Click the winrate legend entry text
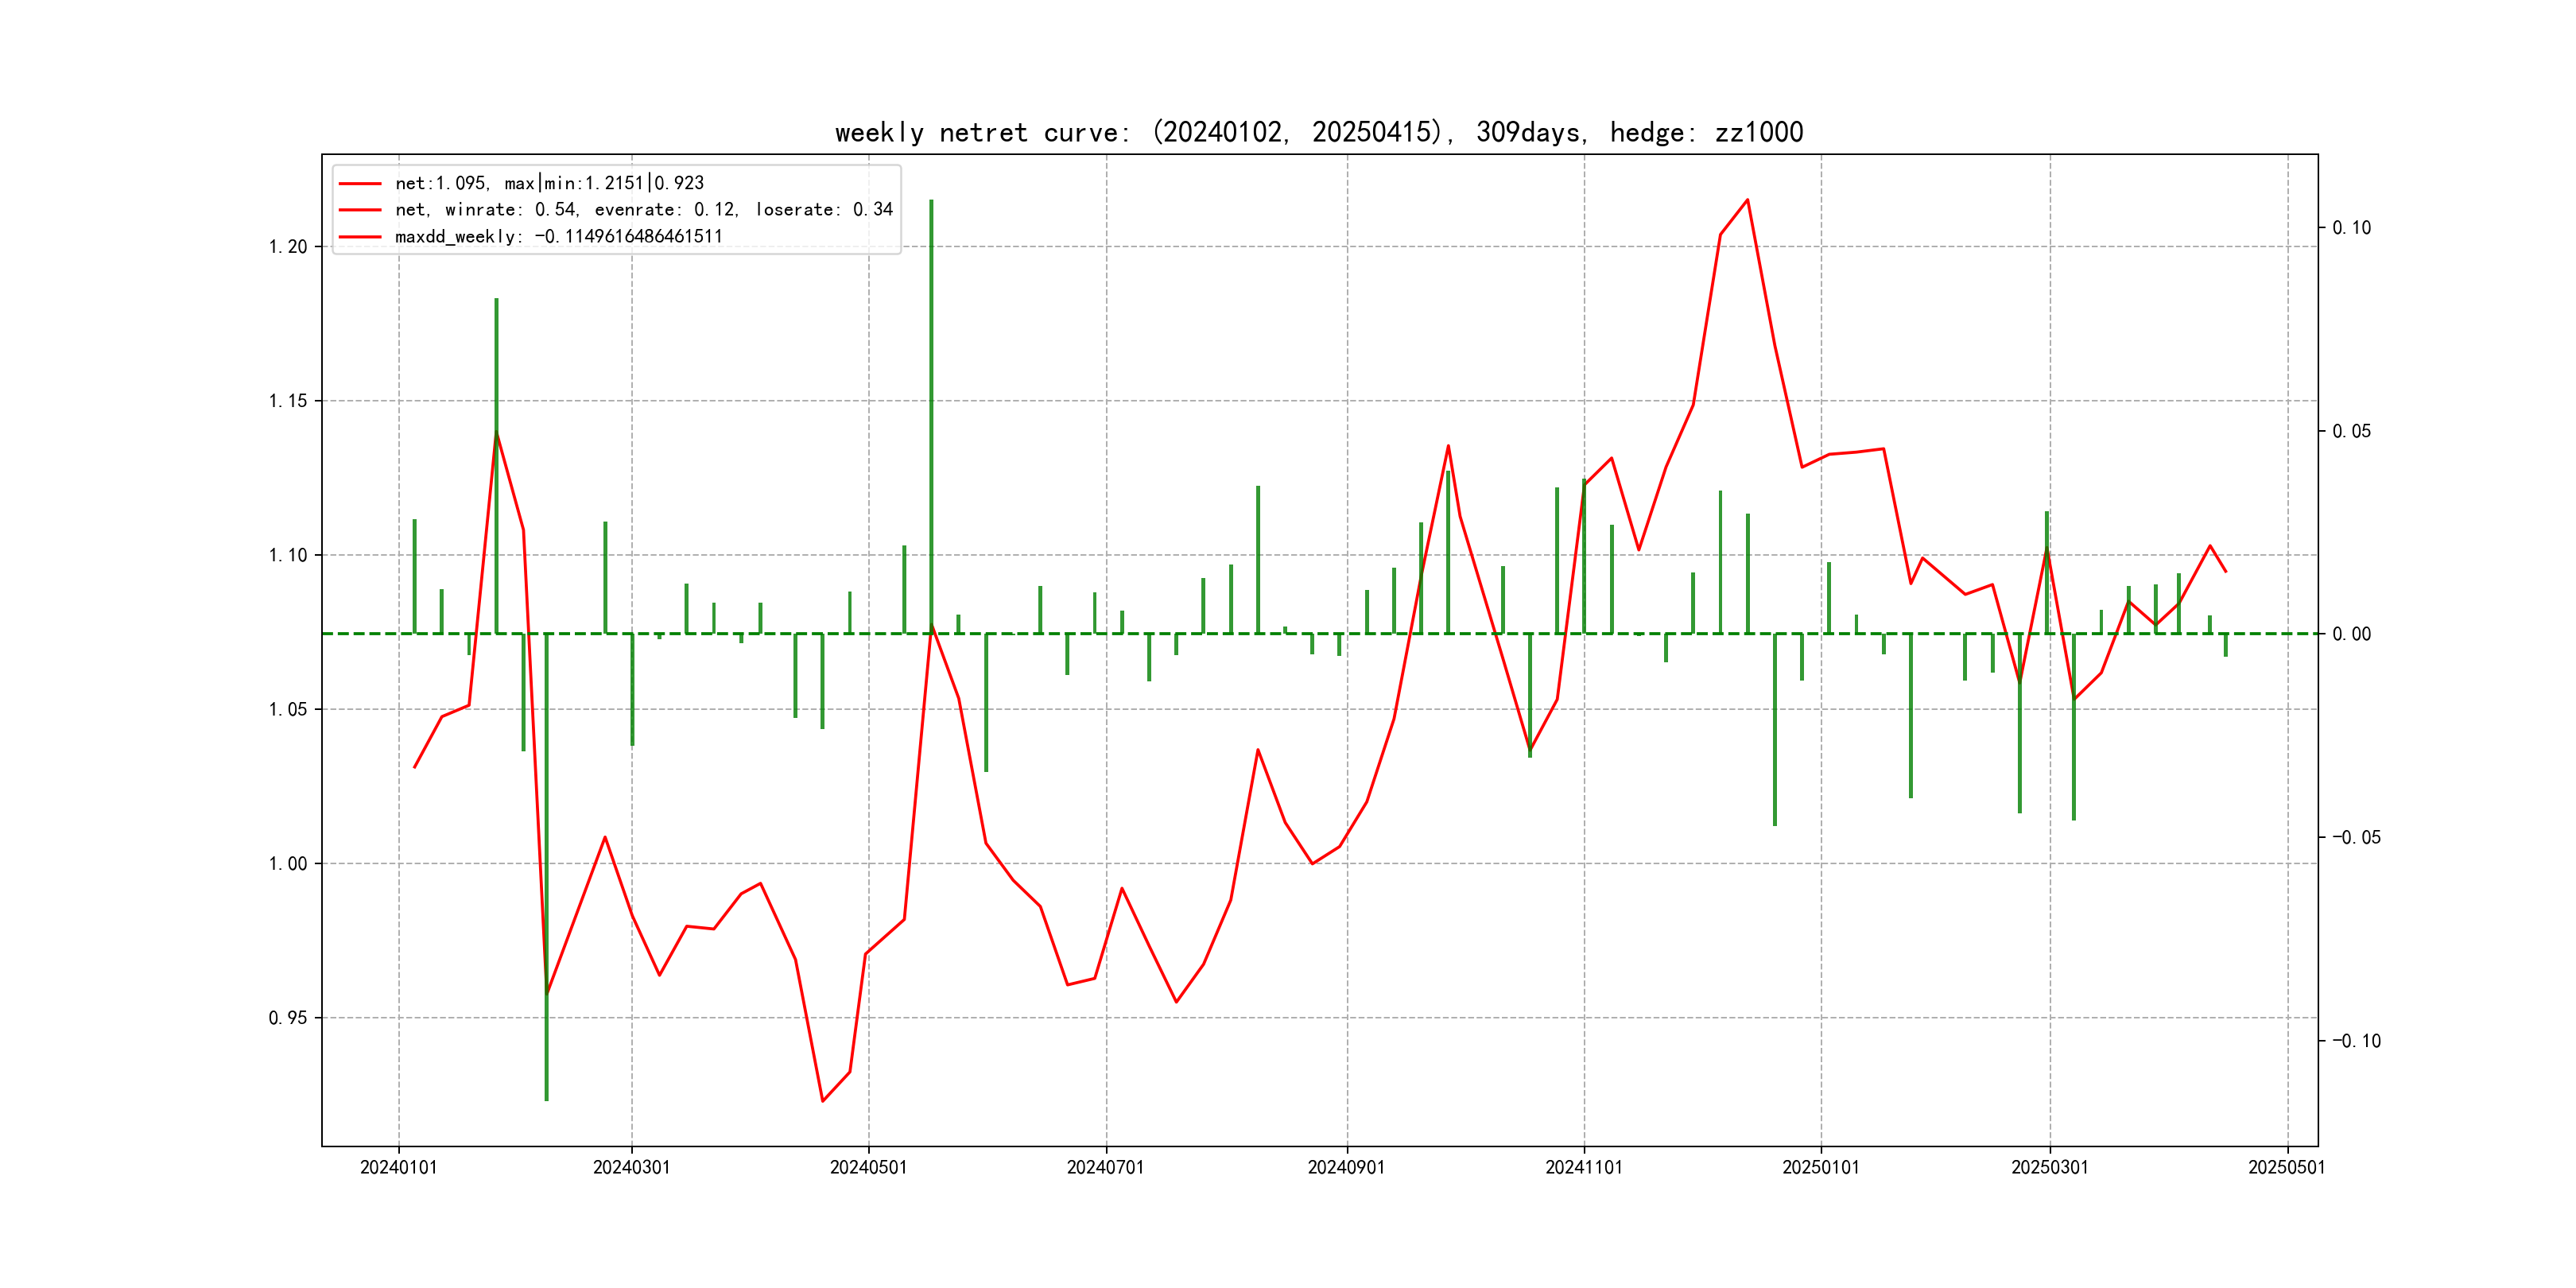Image resolution: width=2576 pixels, height=1288 pixels. point(643,210)
